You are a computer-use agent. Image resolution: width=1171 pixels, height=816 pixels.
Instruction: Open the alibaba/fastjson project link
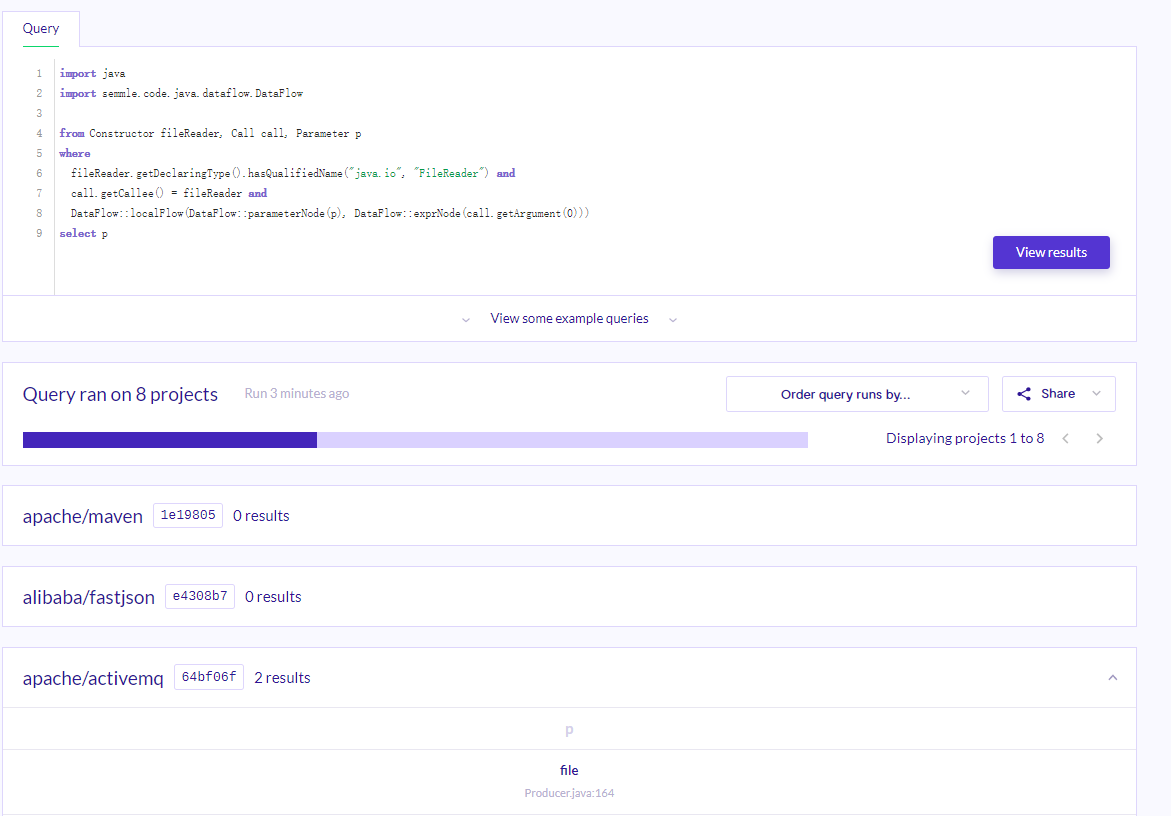point(89,597)
